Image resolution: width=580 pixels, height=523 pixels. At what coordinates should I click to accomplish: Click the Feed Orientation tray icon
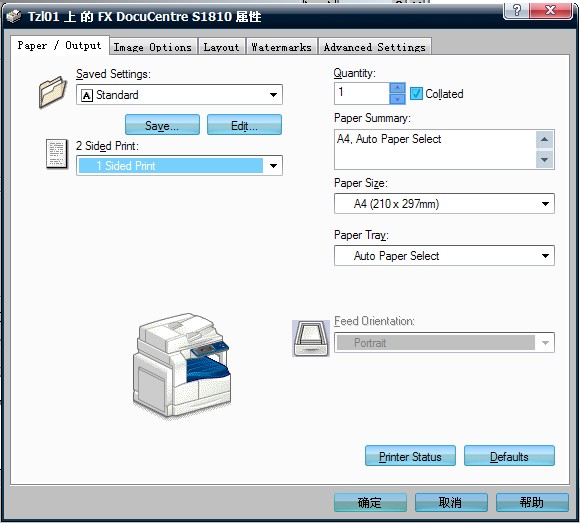pos(311,338)
